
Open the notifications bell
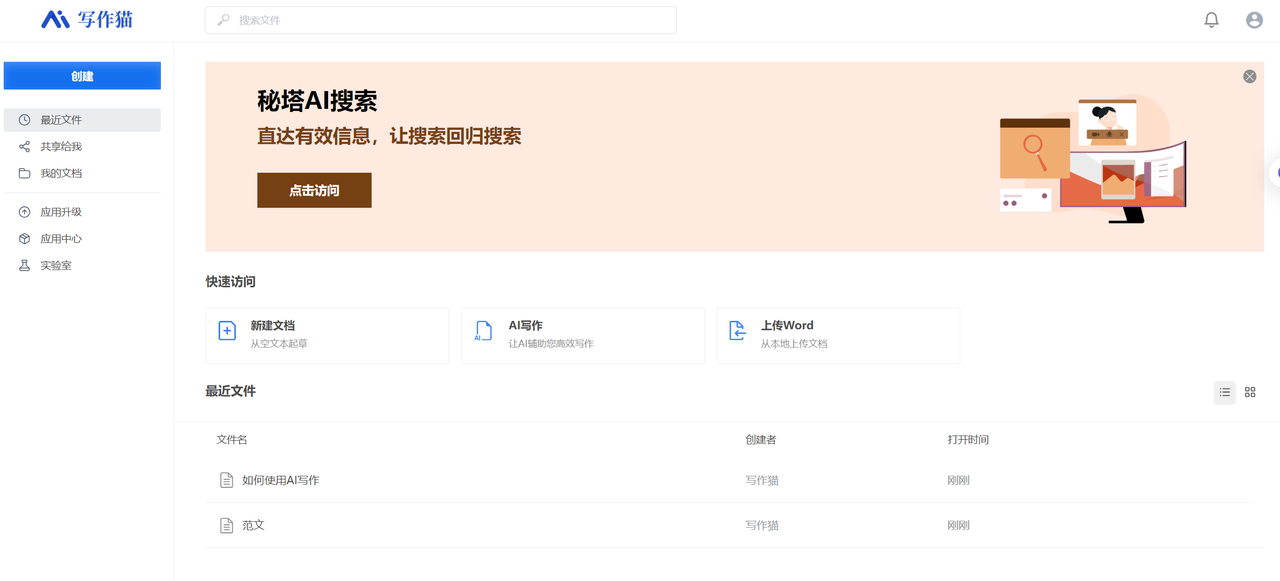point(1211,20)
